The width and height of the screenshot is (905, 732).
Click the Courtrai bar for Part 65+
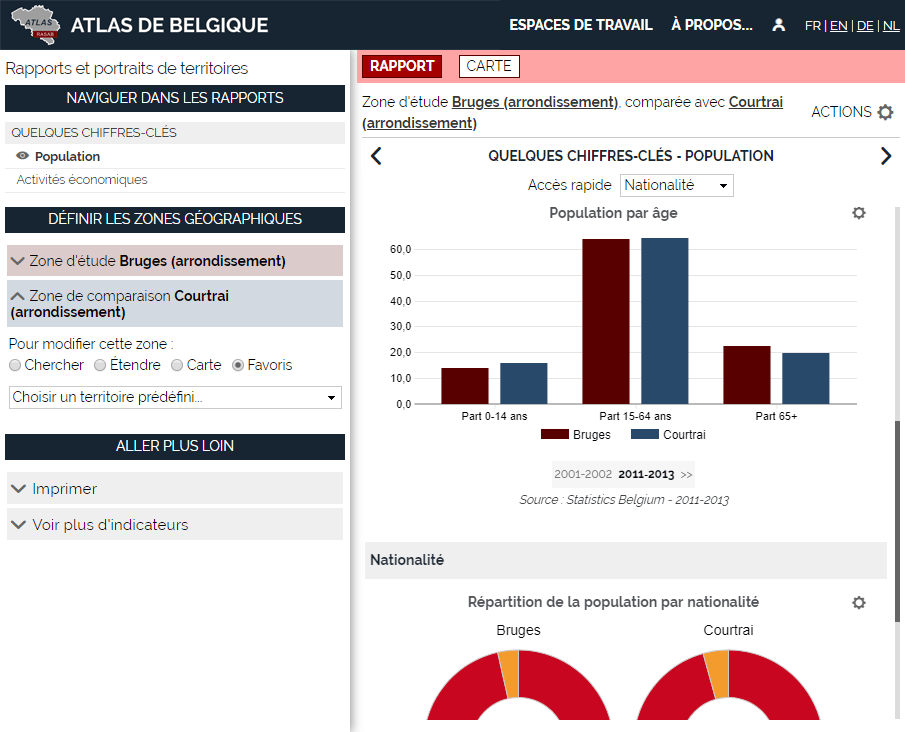tap(806, 379)
